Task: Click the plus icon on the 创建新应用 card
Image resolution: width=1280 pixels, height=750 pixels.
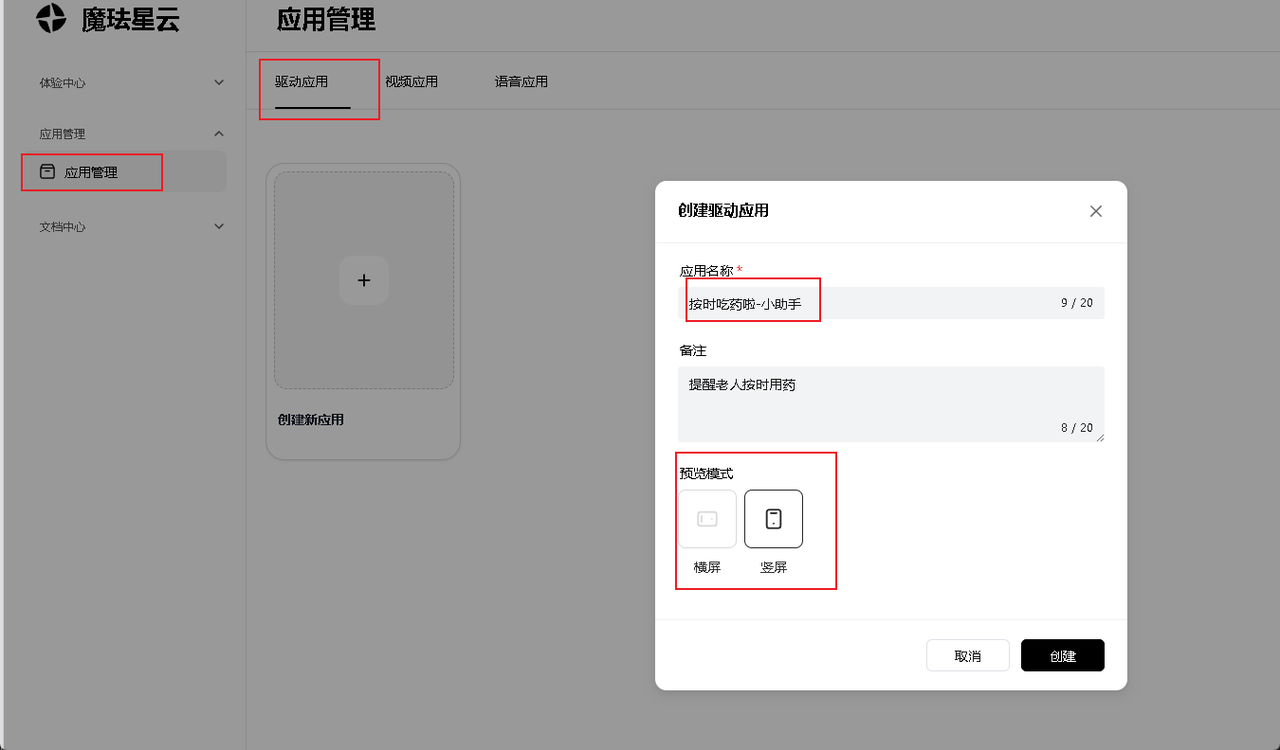Action: [x=363, y=280]
